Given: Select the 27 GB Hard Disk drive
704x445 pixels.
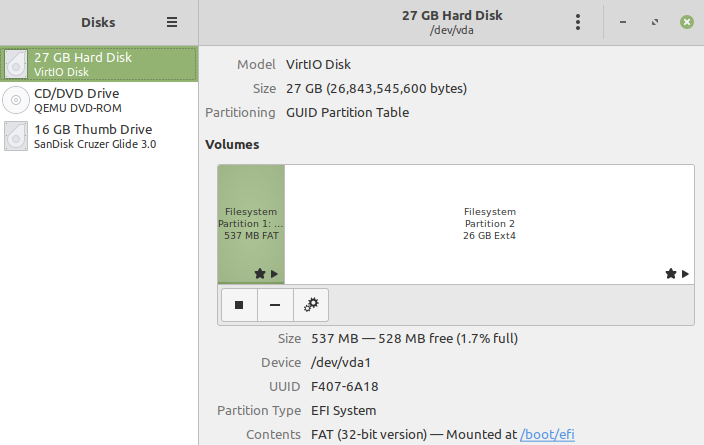Looking at the screenshot, I should click(x=99, y=64).
